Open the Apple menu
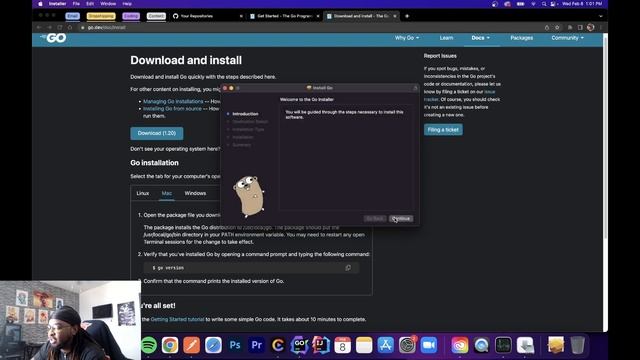This screenshot has height=360, width=640. pyautogui.click(x=40, y=4)
